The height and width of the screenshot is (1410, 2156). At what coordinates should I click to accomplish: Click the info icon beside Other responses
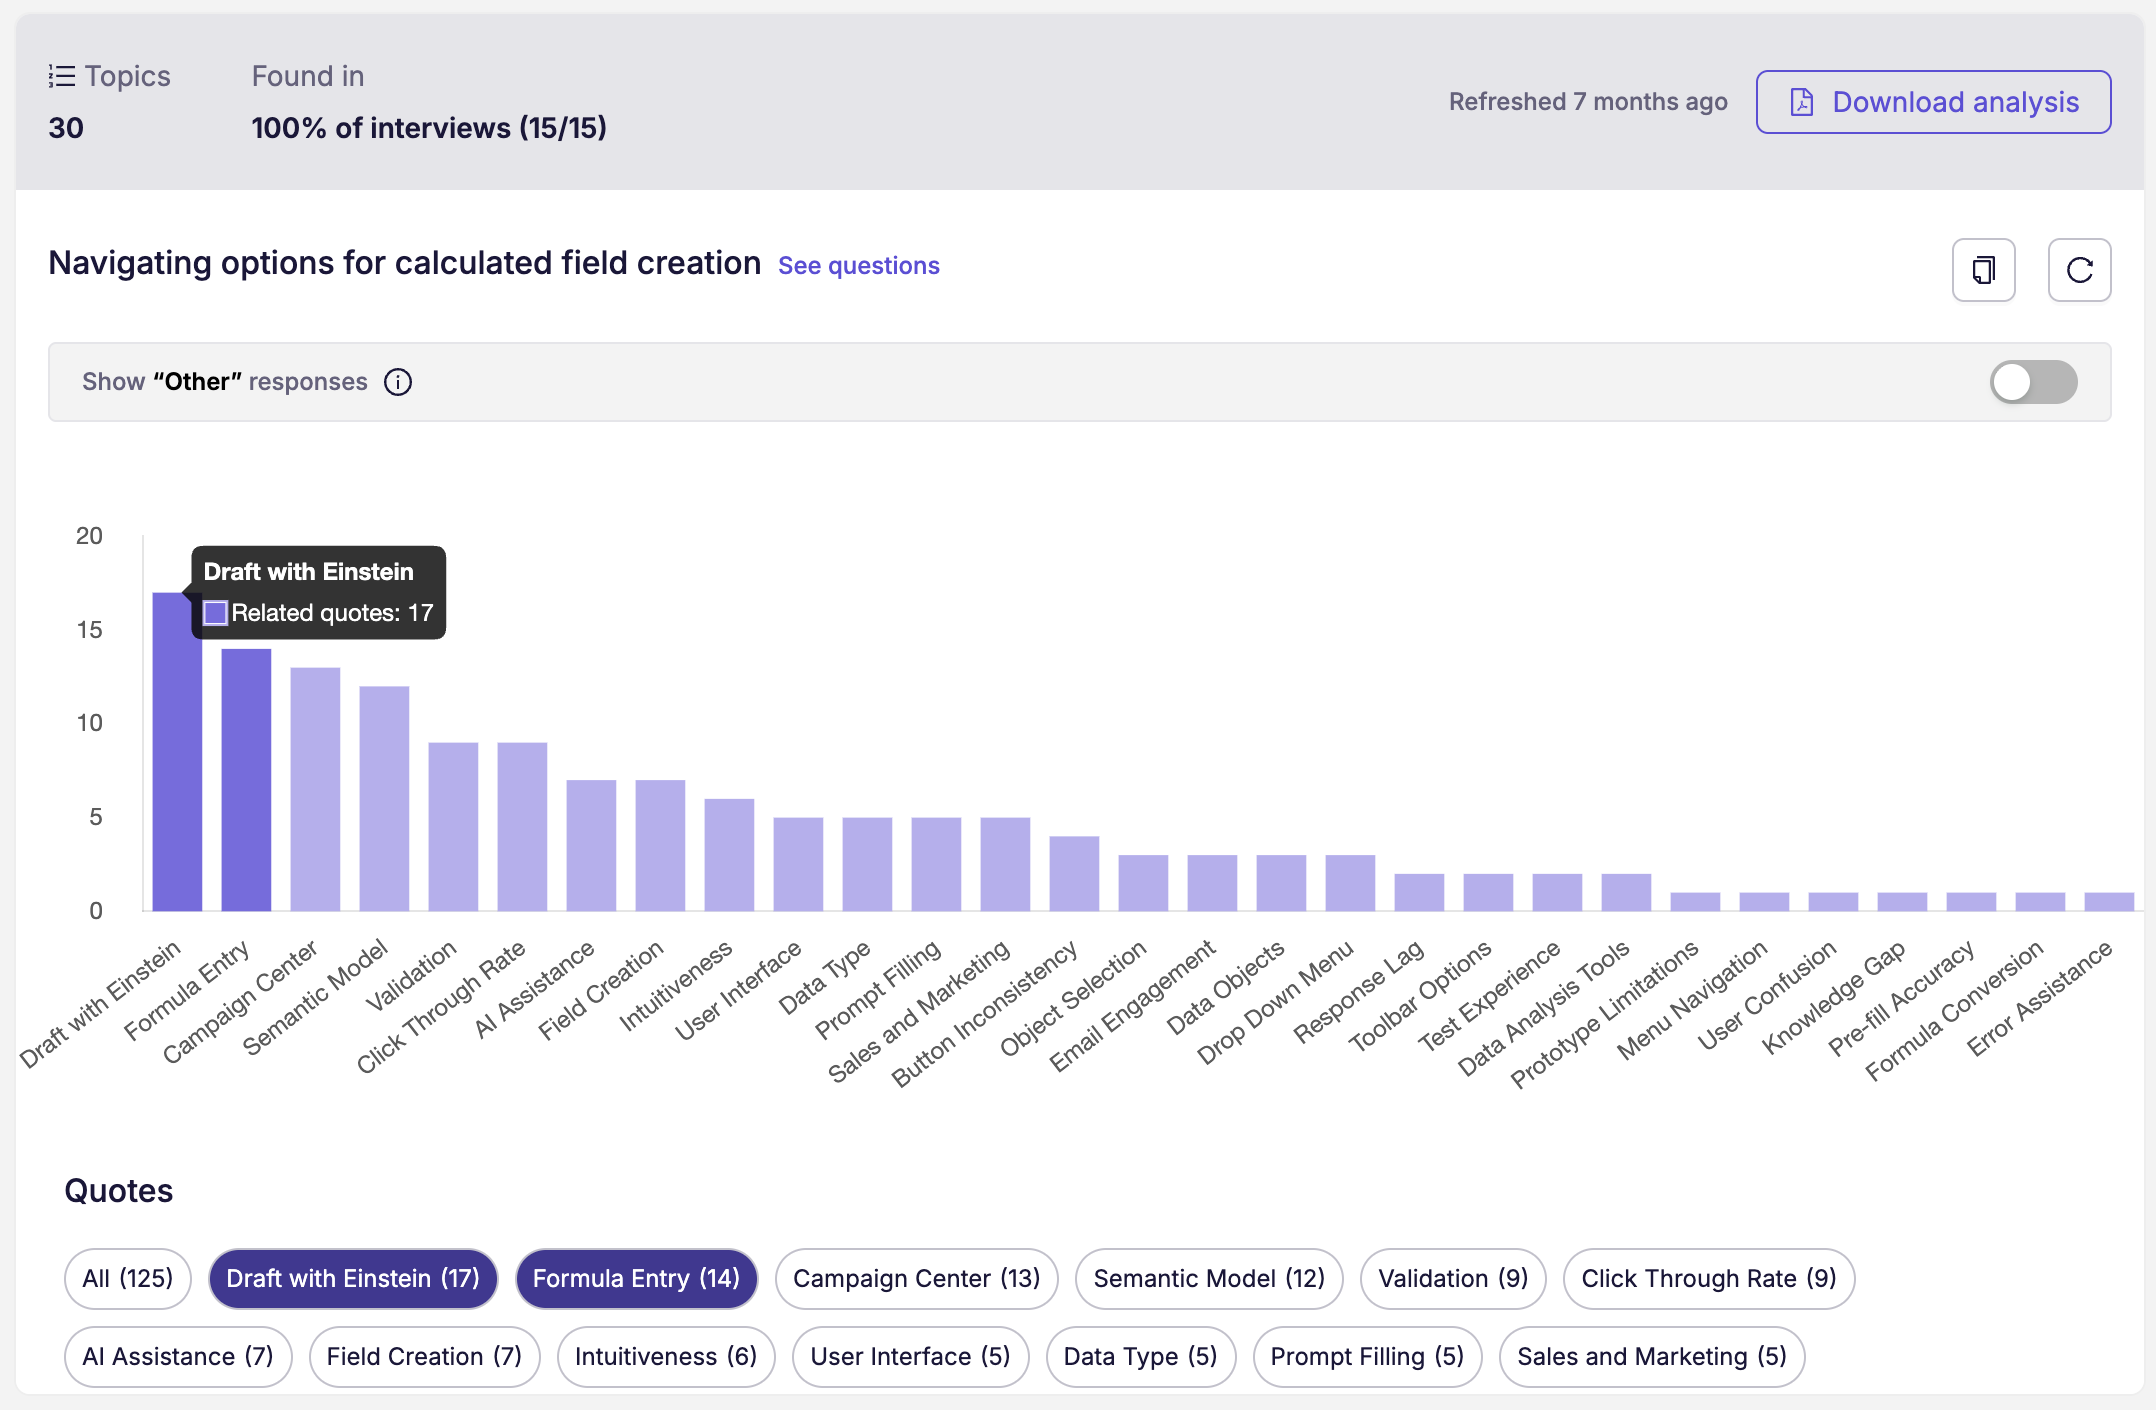pyautogui.click(x=398, y=382)
